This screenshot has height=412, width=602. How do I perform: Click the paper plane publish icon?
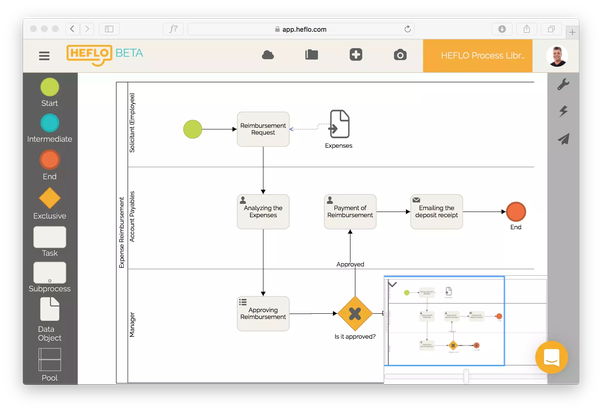(563, 139)
